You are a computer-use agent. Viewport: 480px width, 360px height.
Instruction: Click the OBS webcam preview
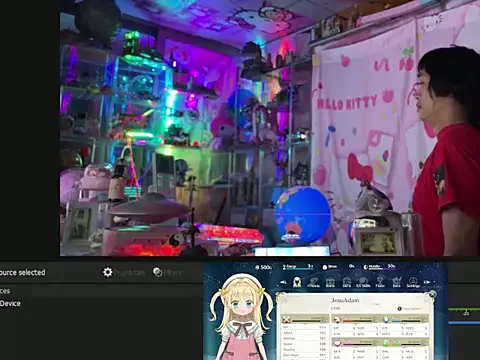tap(270, 128)
